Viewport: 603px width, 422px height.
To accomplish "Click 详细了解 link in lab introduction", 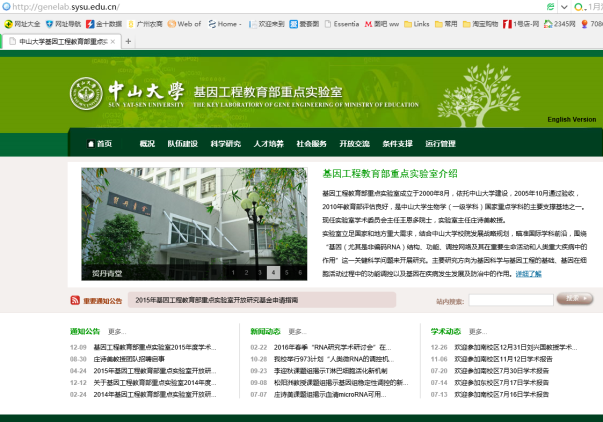I will pos(528,274).
